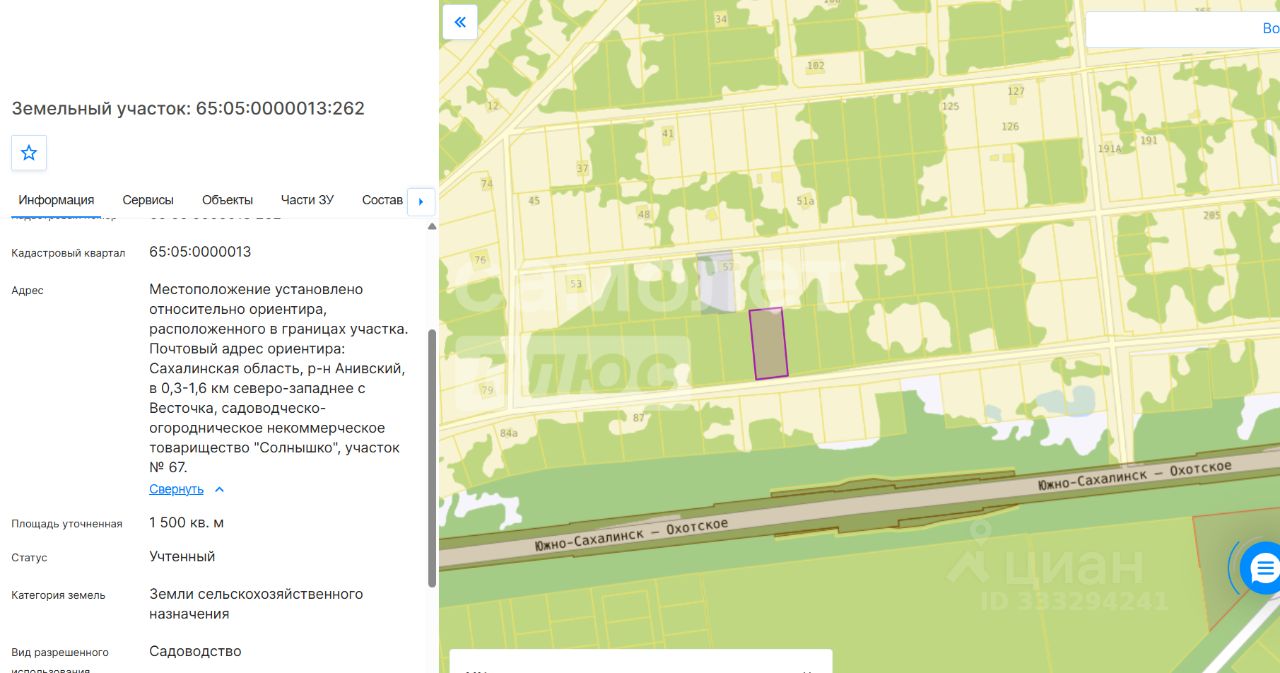This screenshot has height=673, width=1280.
Task: Click map parcel labeled 51а
Action: click(x=805, y=201)
